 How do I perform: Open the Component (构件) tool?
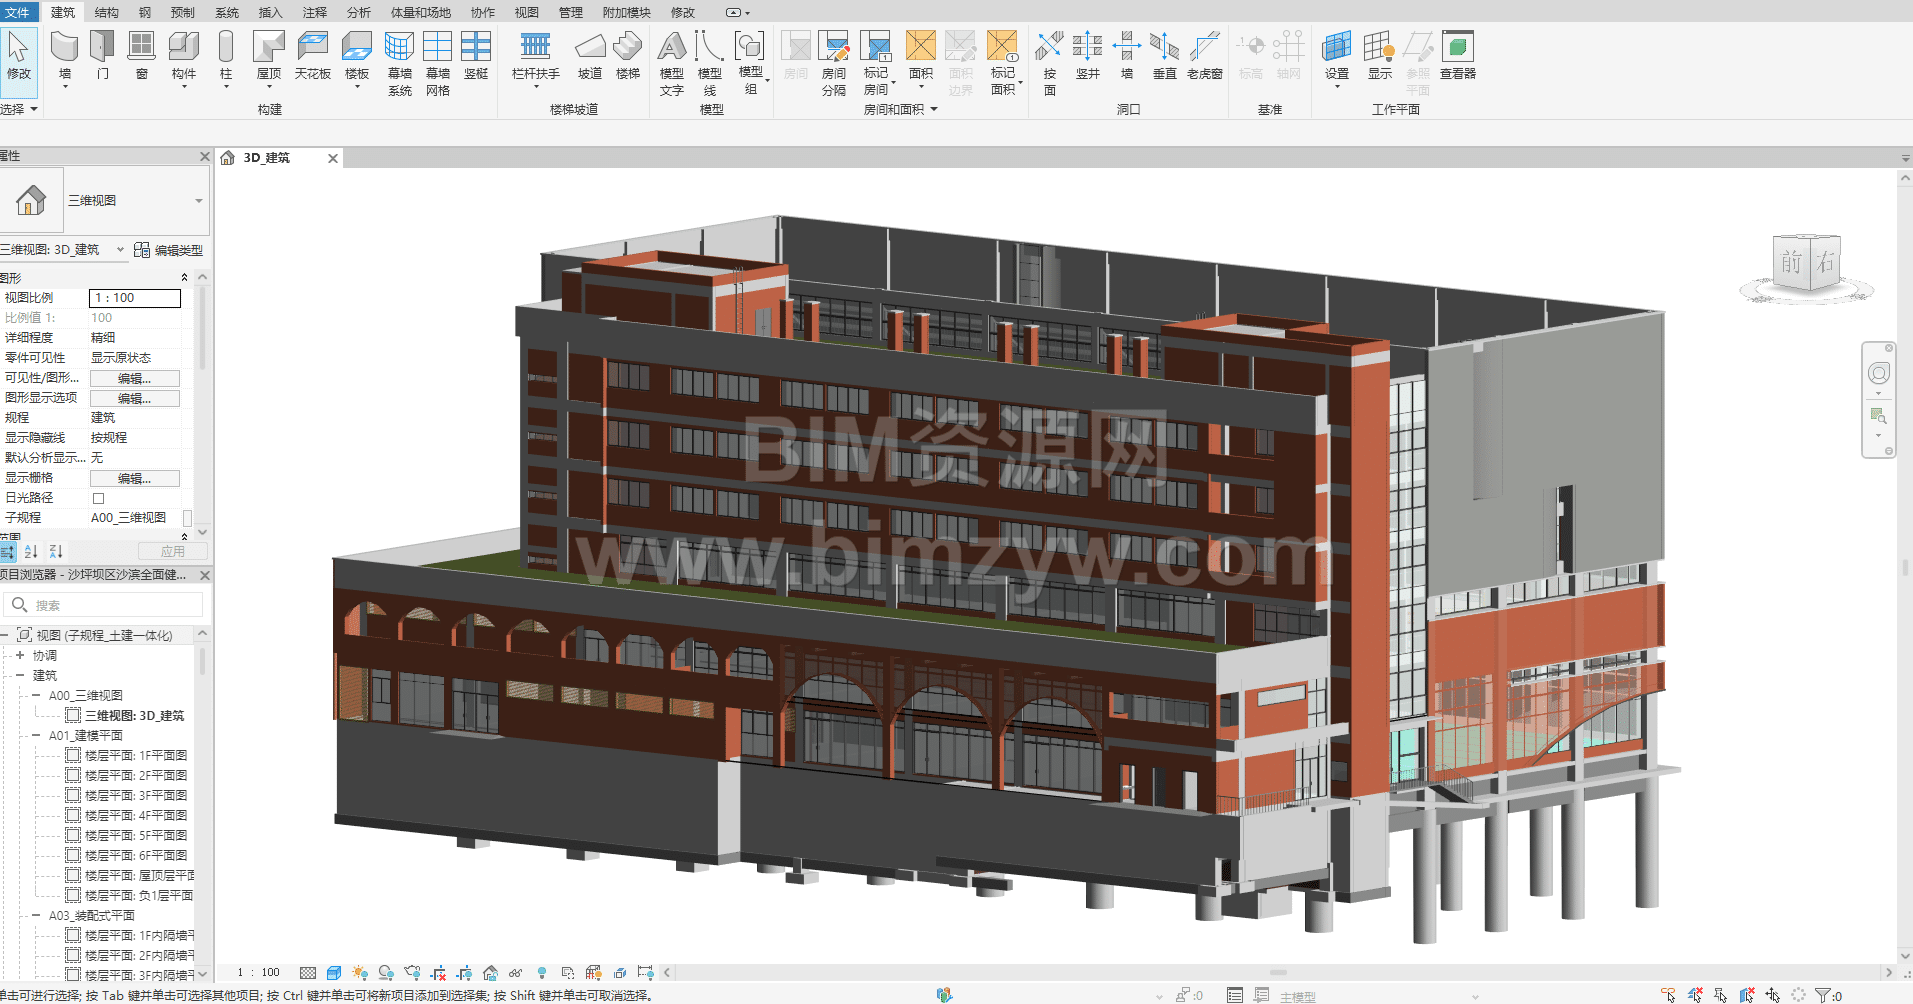coord(184,57)
